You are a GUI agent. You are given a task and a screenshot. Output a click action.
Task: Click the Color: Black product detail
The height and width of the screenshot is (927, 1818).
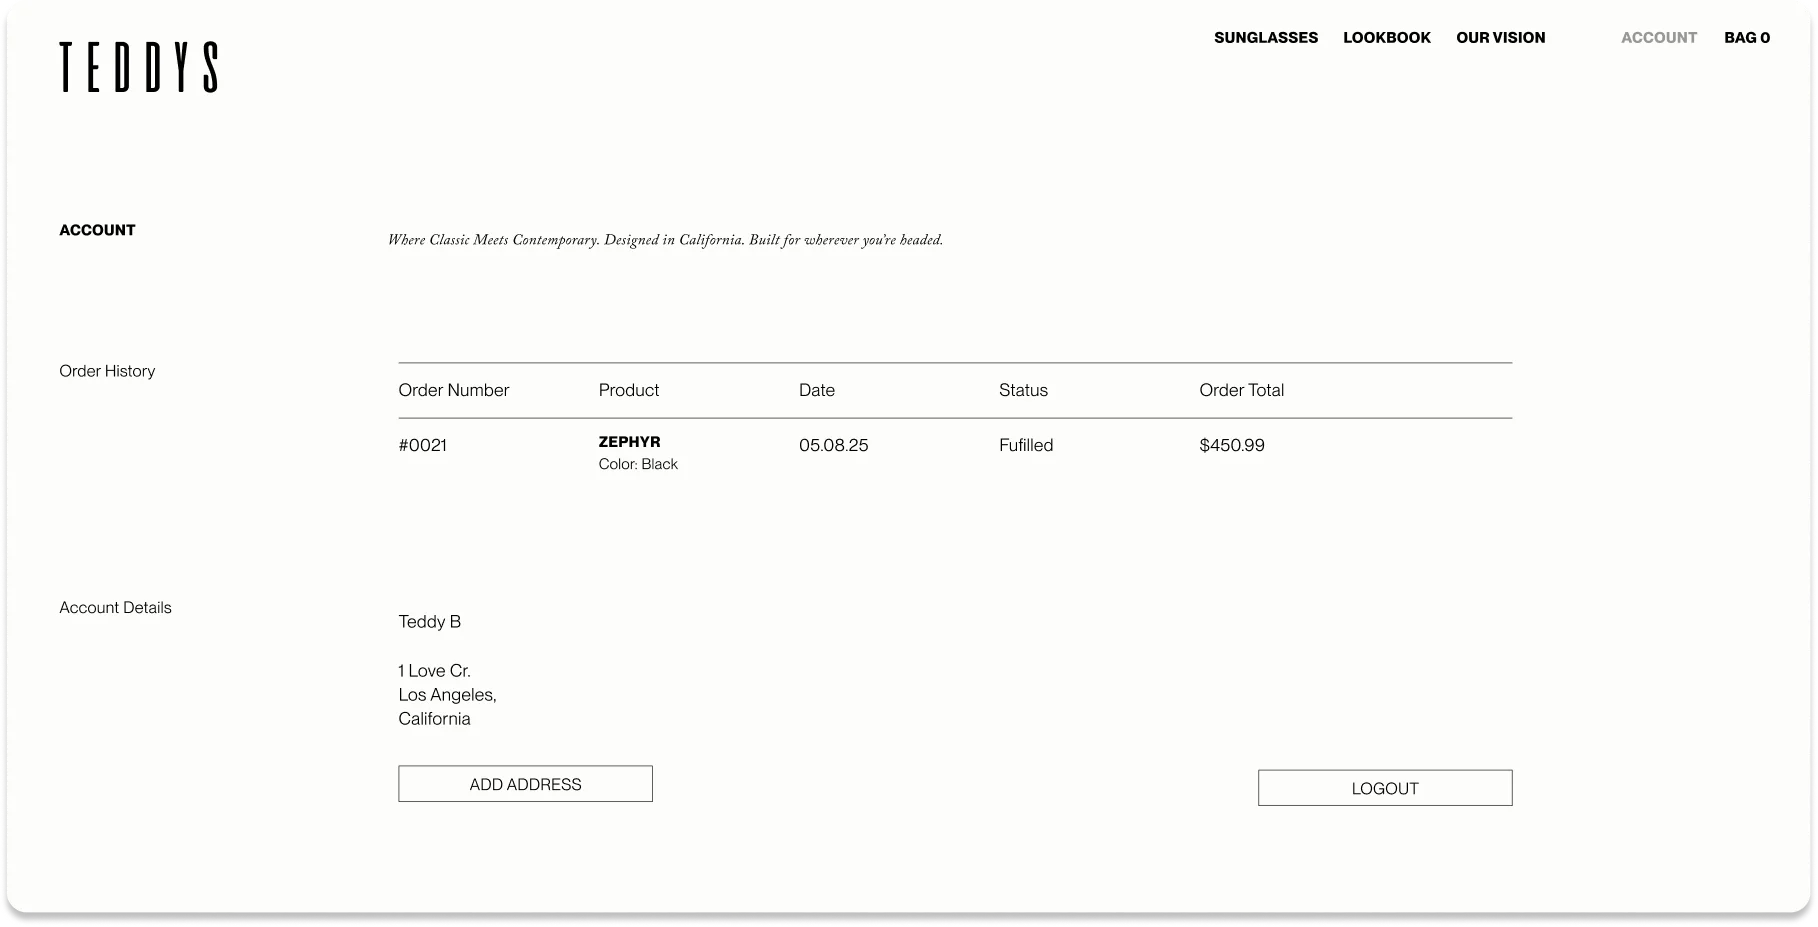[638, 464]
